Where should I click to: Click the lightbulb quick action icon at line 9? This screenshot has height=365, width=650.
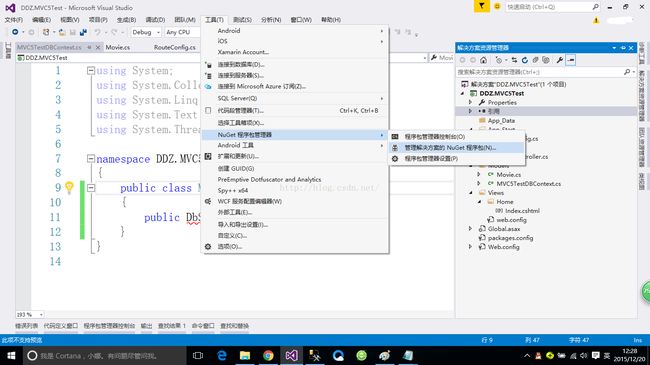pos(69,188)
